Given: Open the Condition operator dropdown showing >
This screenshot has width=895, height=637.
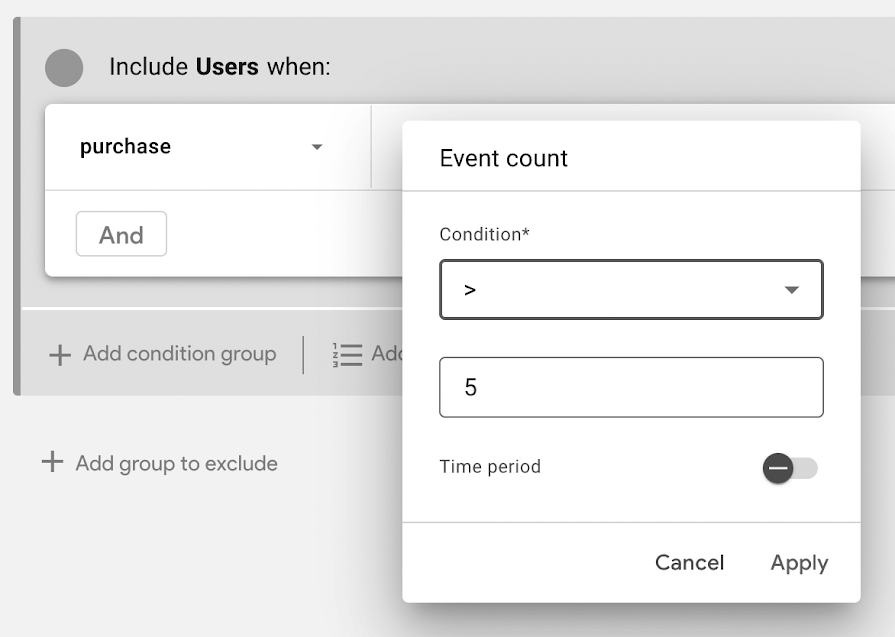Looking at the screenshot, I should pyautogui.click(x=631, y=289).
